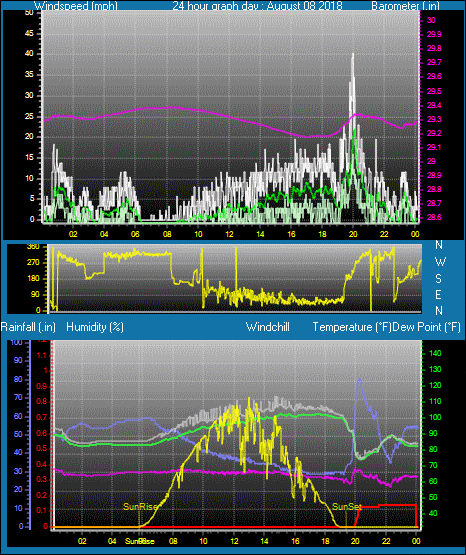This screenshot has width=466, height=555.
Task: Click barometer axis value 29.3
Action: coord(434,119)
